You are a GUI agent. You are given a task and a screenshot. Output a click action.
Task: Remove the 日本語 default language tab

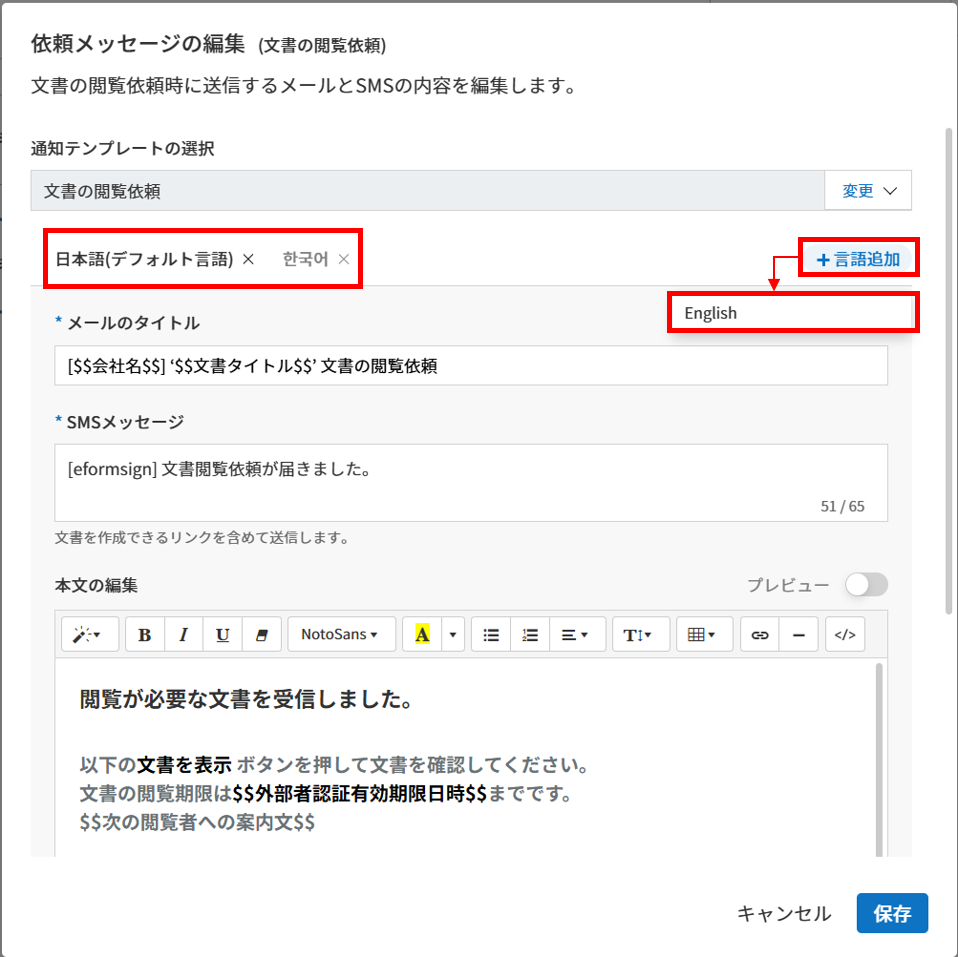[x=249, y=259]
